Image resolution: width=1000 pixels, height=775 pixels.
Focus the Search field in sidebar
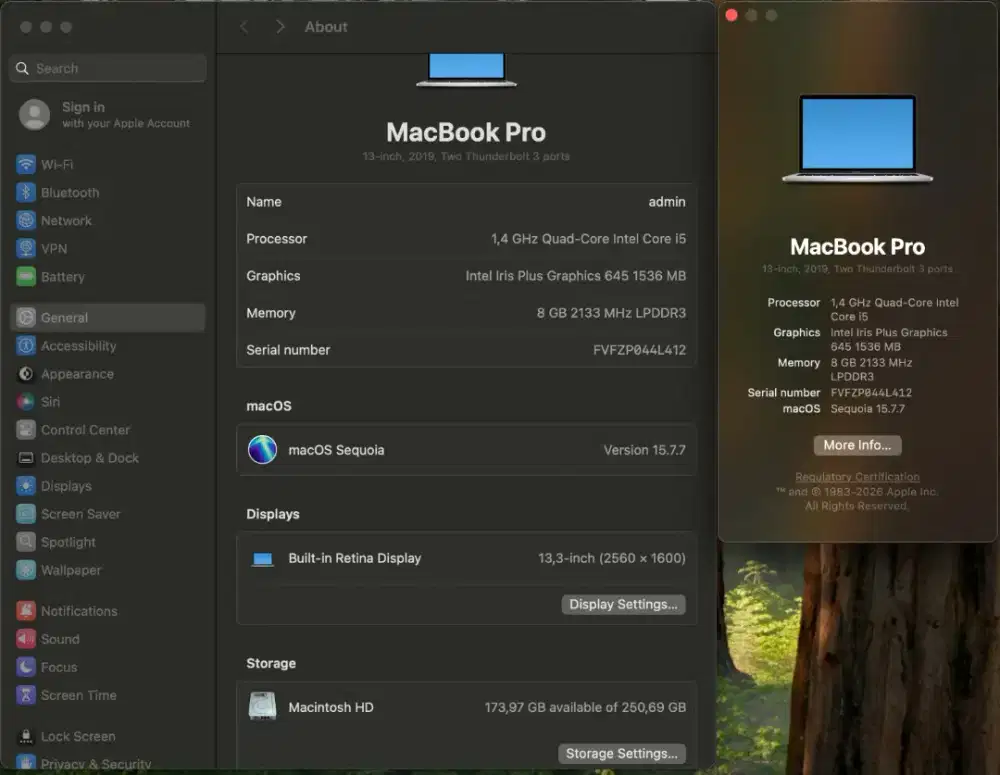[x=107, y=68]
